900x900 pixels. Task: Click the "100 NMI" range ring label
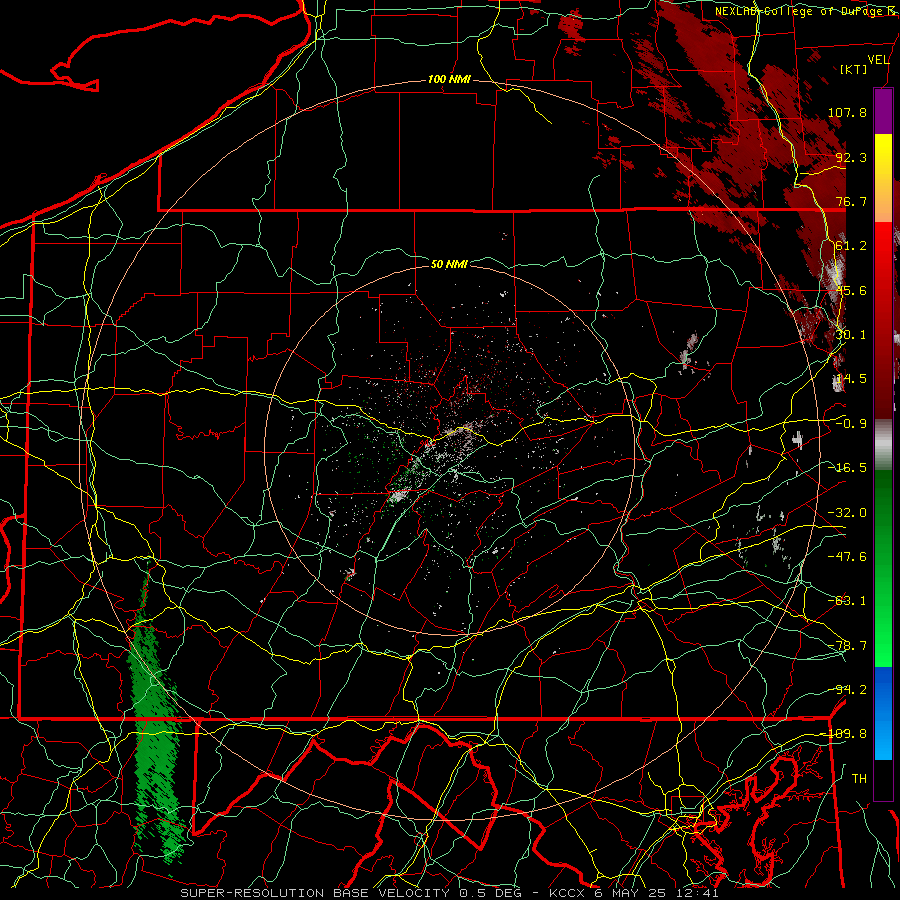(449, 79)
